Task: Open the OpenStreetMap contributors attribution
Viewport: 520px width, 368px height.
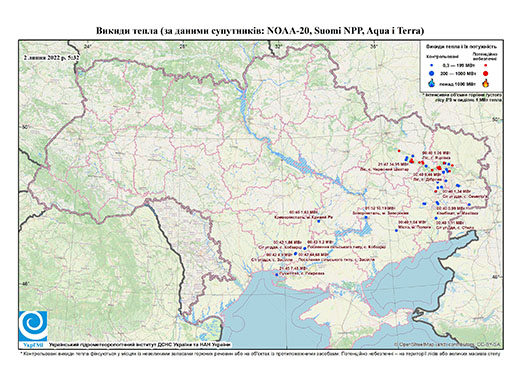Action: [447, 344]
